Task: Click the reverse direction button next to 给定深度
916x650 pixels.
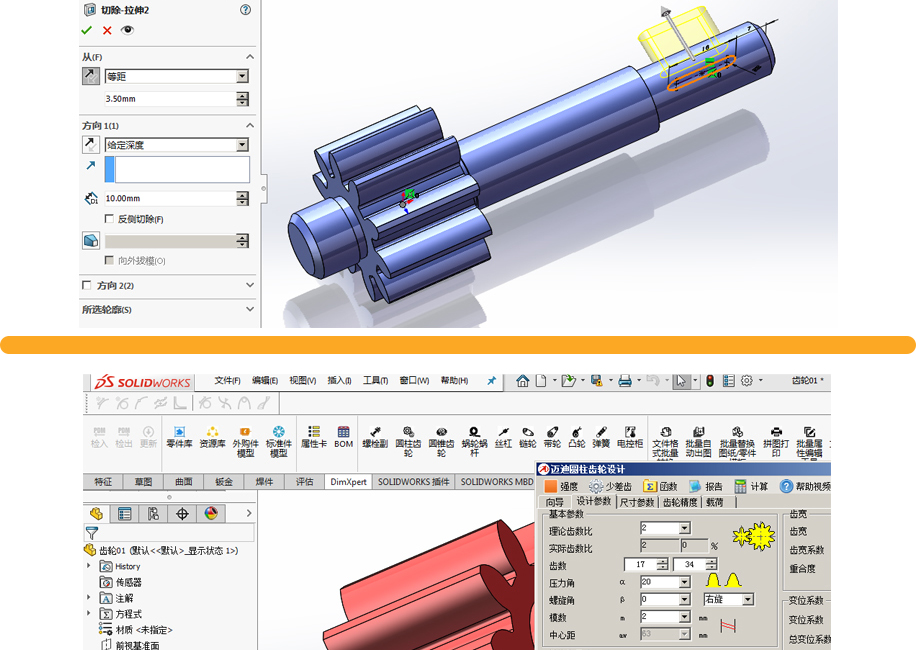Action: 91,144
